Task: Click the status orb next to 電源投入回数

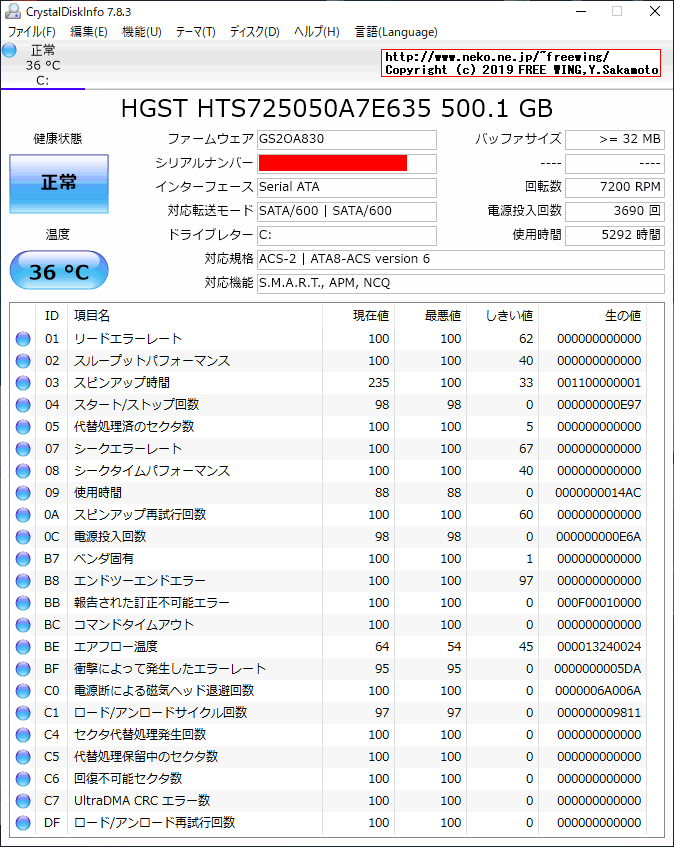Action: tap(24, 537)
